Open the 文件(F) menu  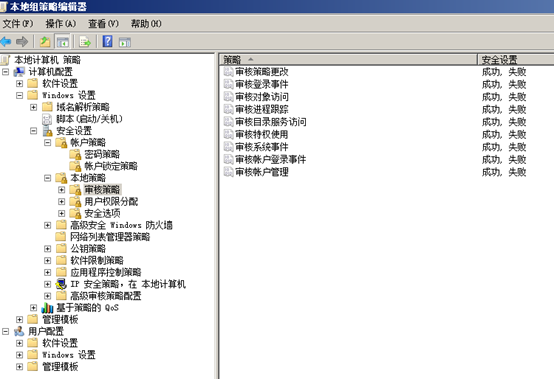18,24
